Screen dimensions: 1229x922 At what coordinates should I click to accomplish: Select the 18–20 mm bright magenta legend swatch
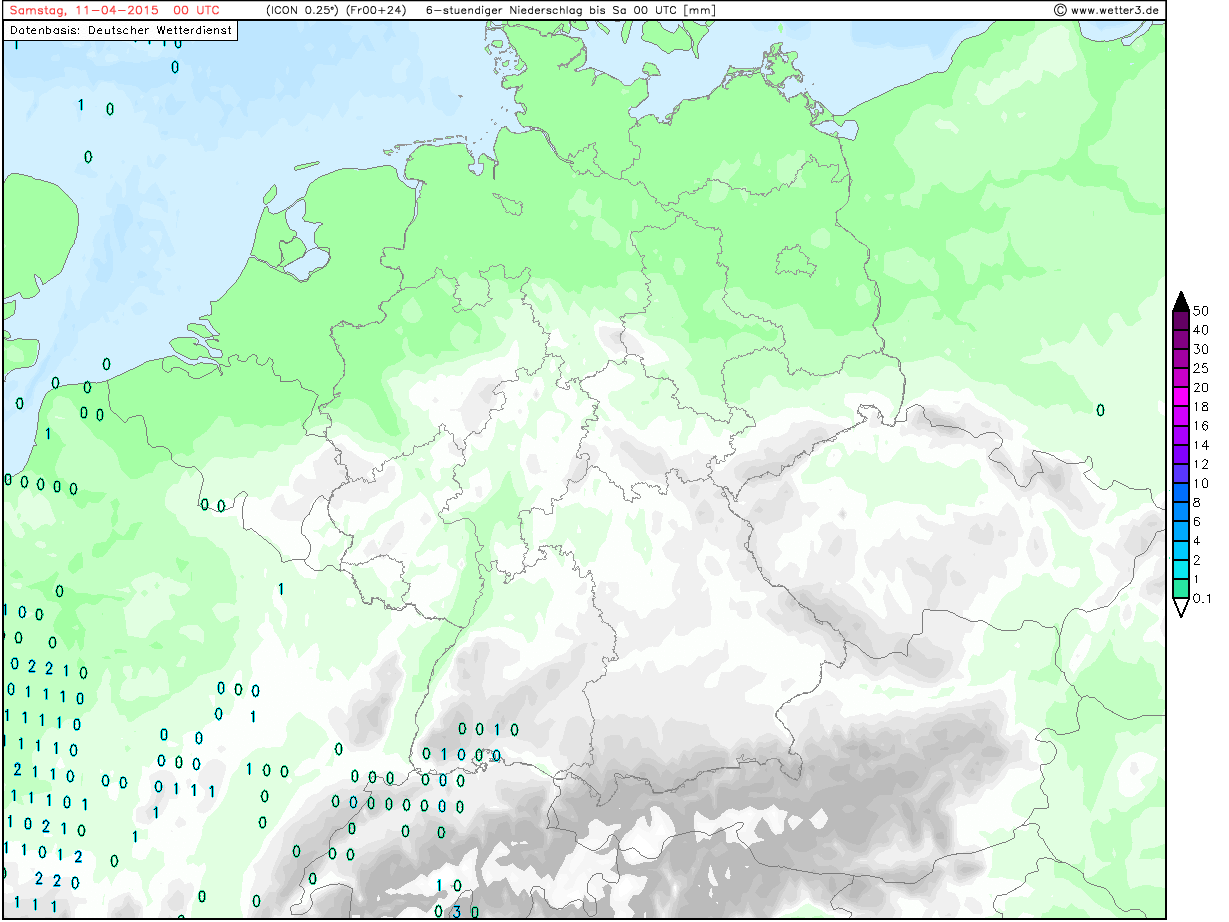1180,397
